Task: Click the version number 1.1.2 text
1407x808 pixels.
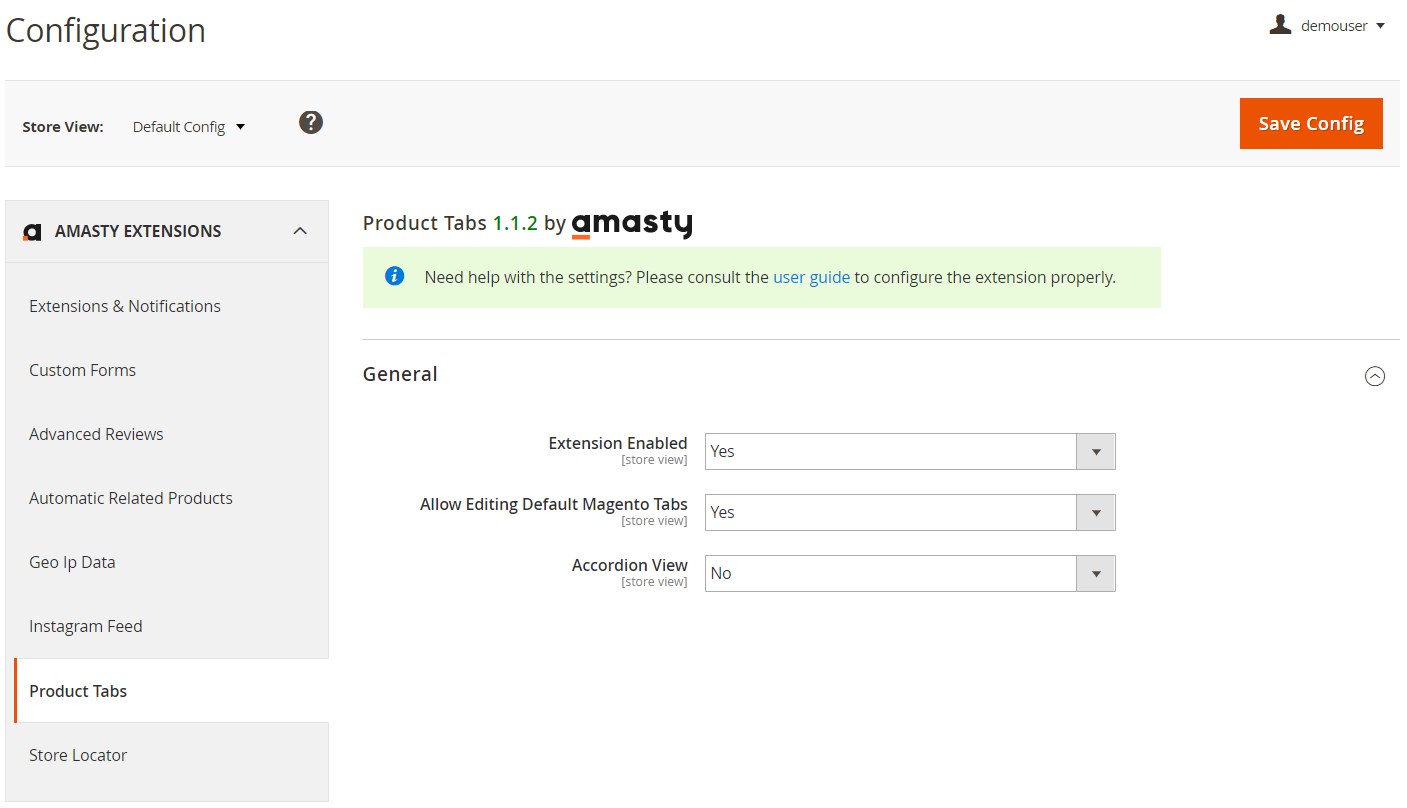Action: (515, 223)
